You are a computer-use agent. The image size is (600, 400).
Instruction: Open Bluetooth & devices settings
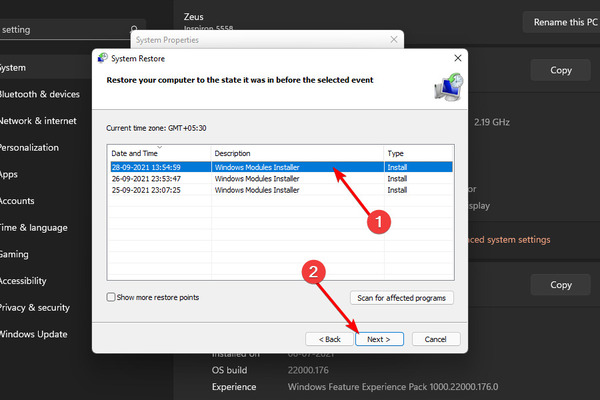pyautogui.click(x=42, y=94)
